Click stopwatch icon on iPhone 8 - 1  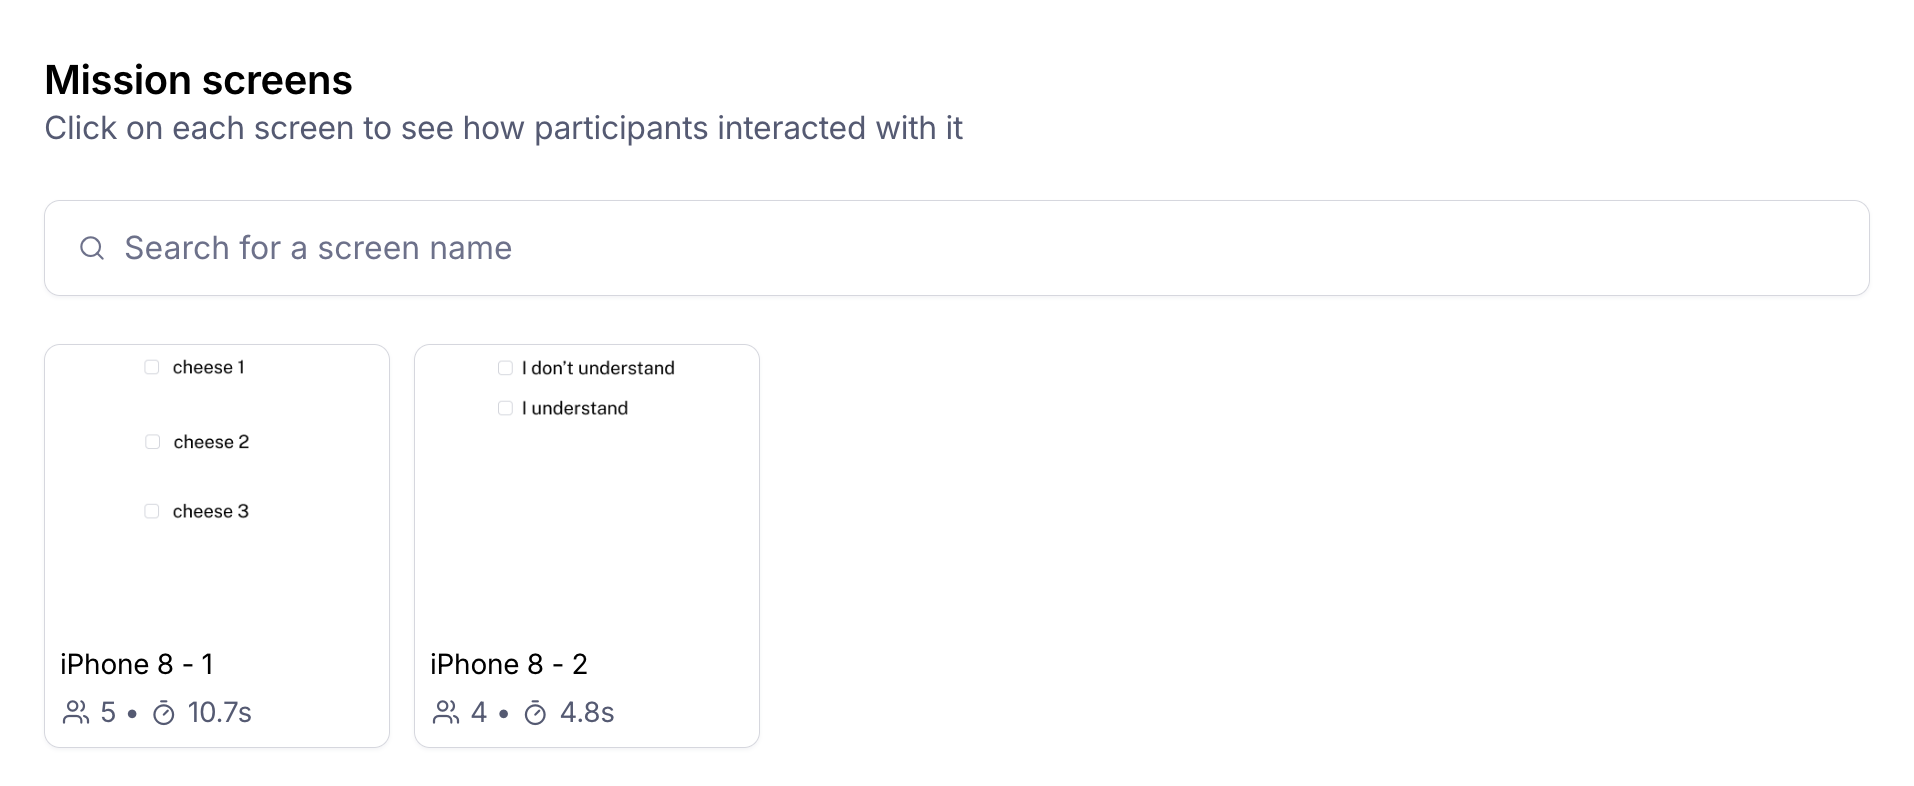[x=164, y=713]
